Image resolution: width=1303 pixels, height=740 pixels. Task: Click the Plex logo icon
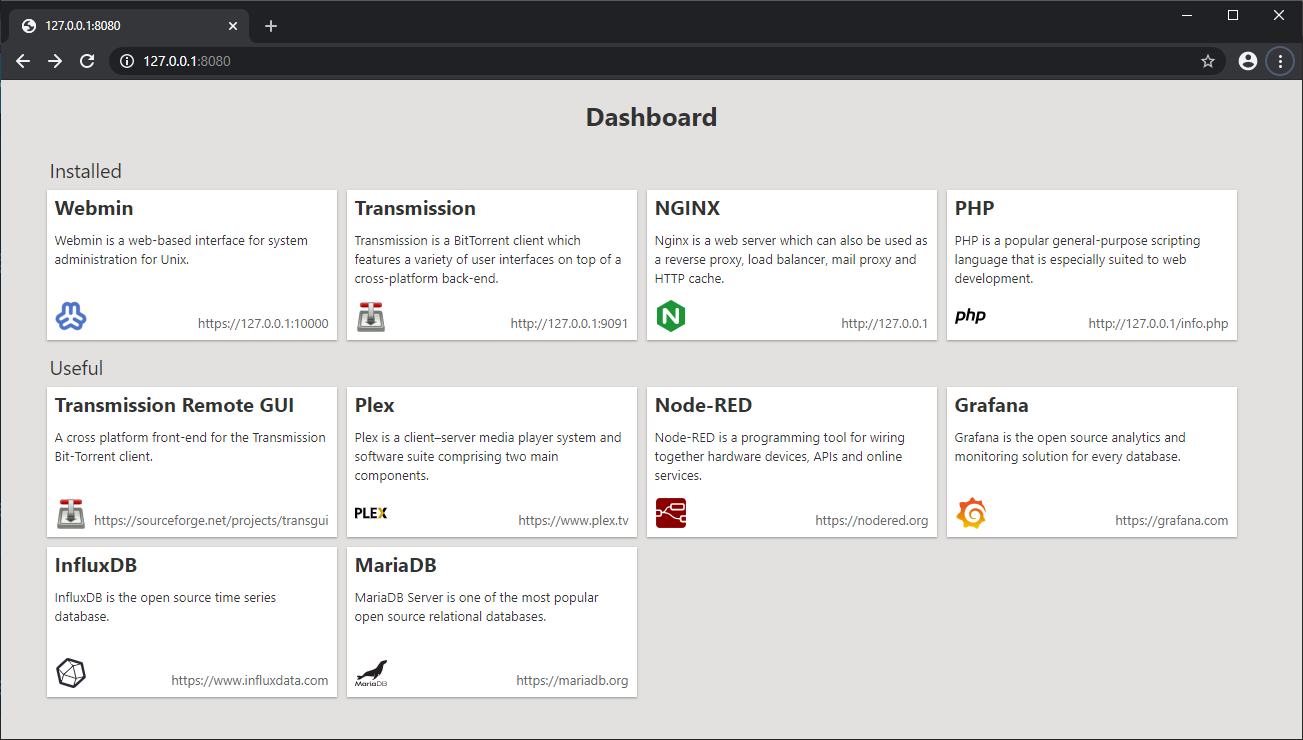click(x=371, y=513)
